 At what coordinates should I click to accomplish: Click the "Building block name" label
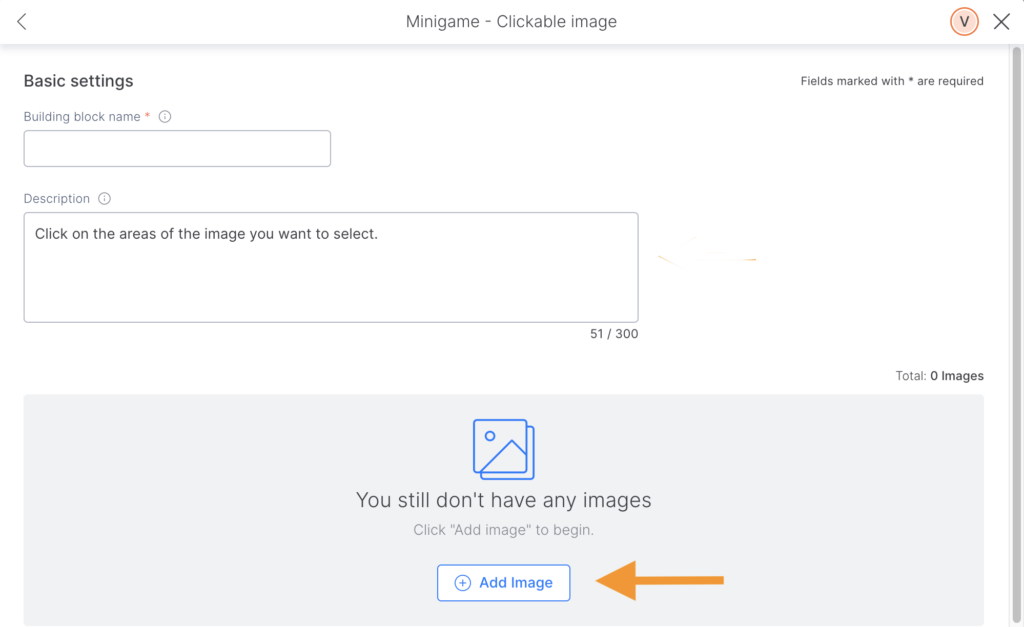coord(83,117)
